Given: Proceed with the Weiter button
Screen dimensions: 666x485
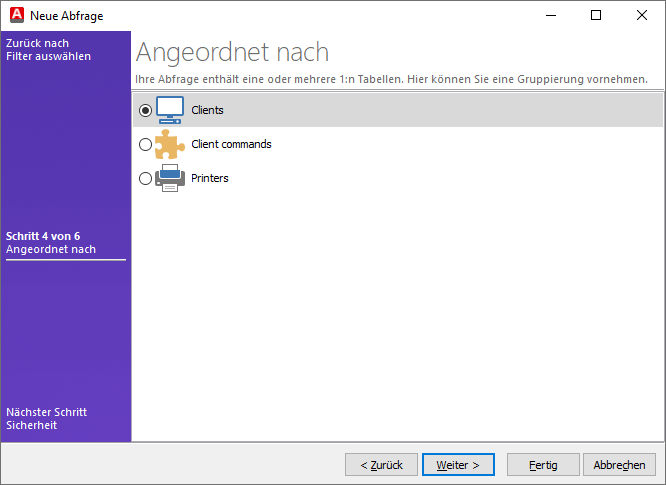Looking at the screenshot, I should pyautogui.click(x=458, y=465).
